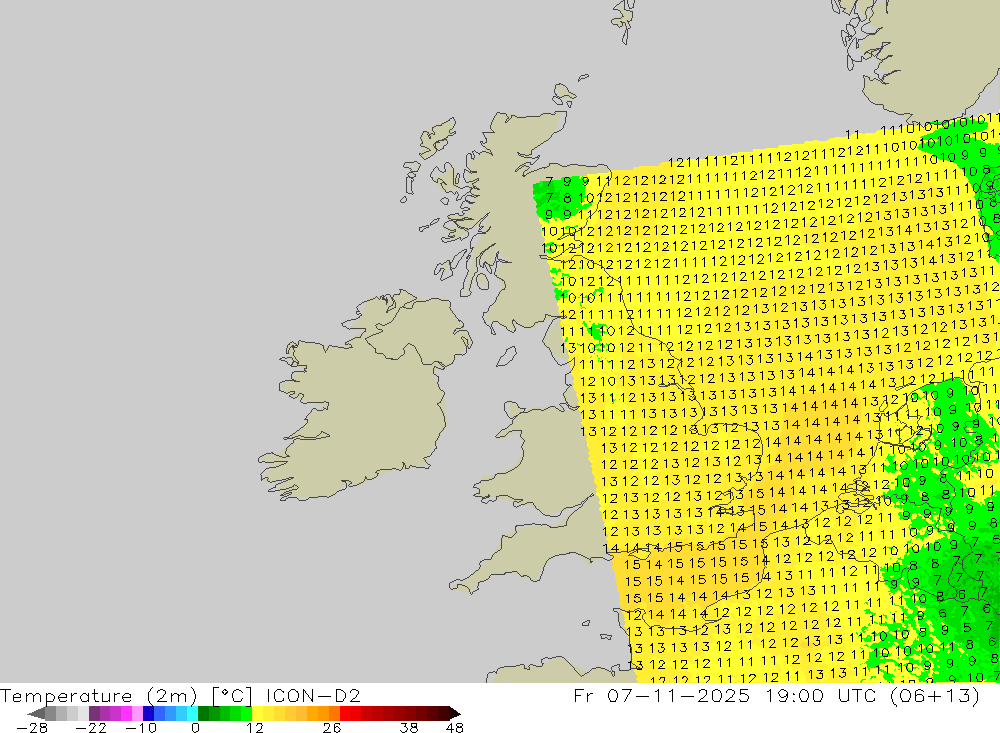The height and width of the screenshot is (733, 1000).
Task: Click the '-22' legend scale value
Action: [x=91, y=727]
